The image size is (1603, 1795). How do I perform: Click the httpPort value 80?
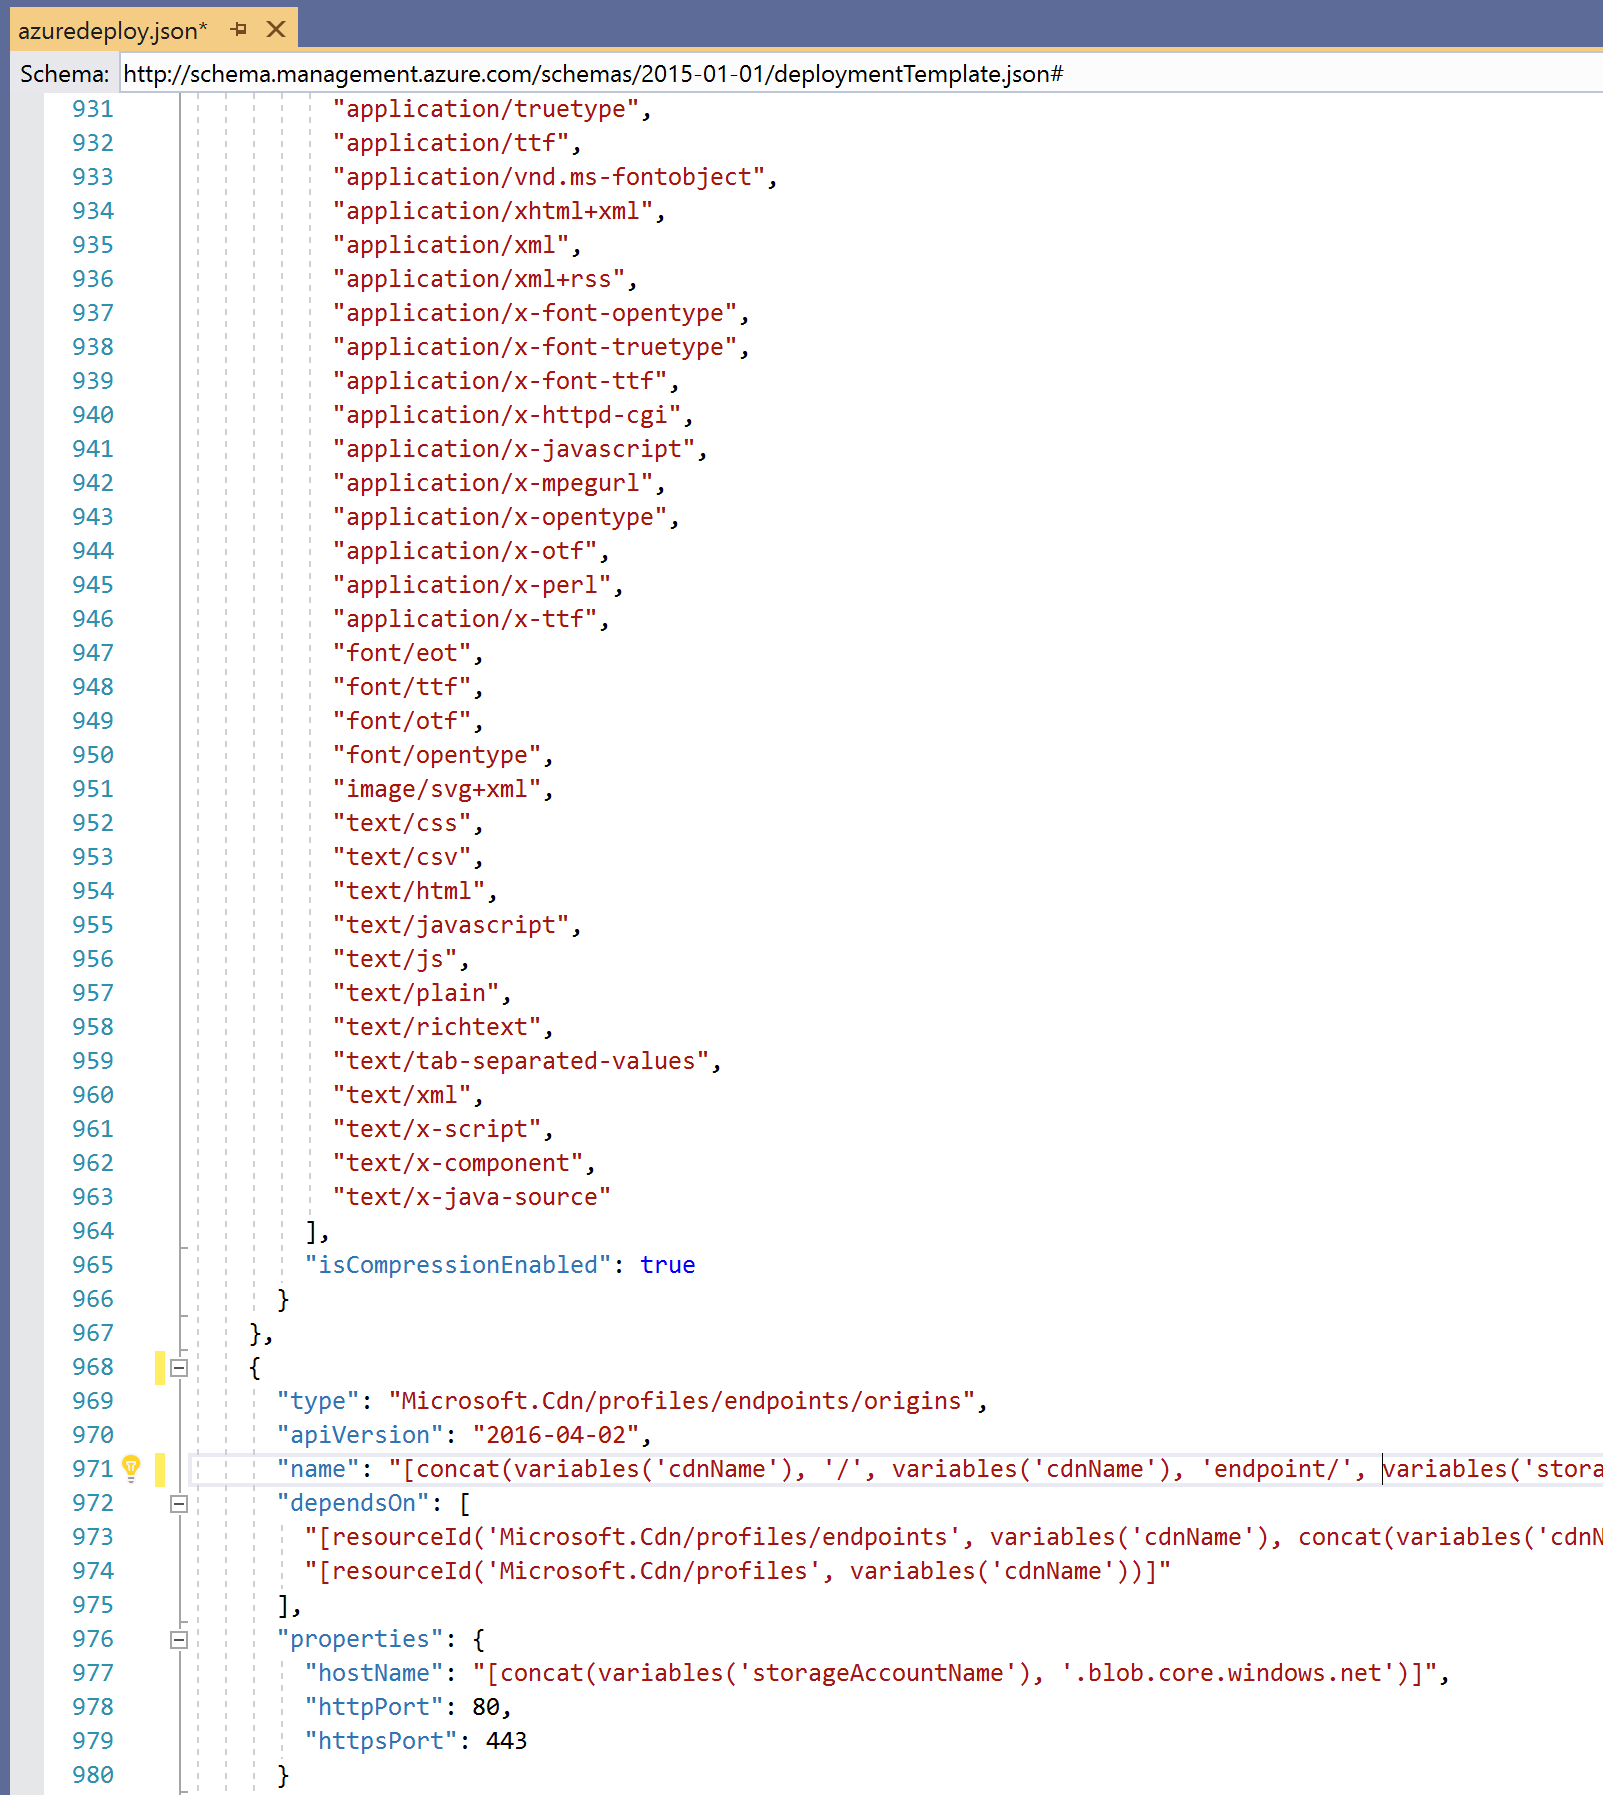pyautogui.click(x=486, y=1707)
